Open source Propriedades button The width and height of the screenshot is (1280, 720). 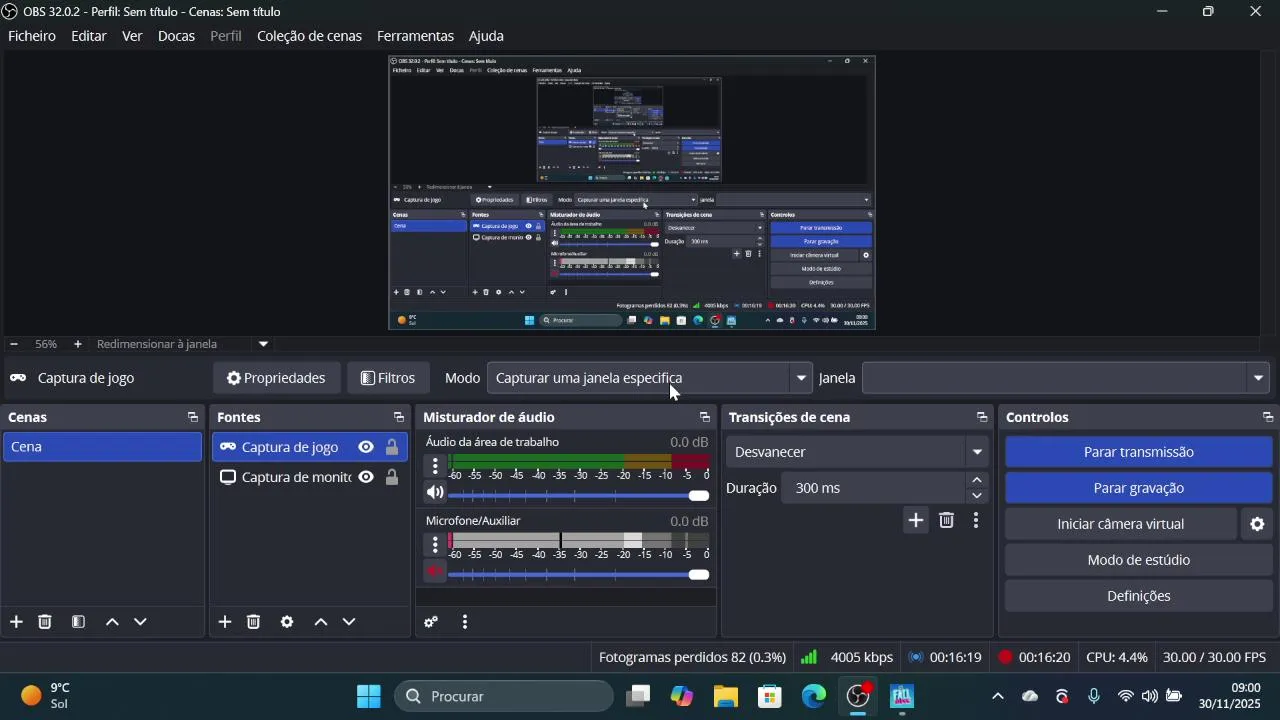coord(276,378)
